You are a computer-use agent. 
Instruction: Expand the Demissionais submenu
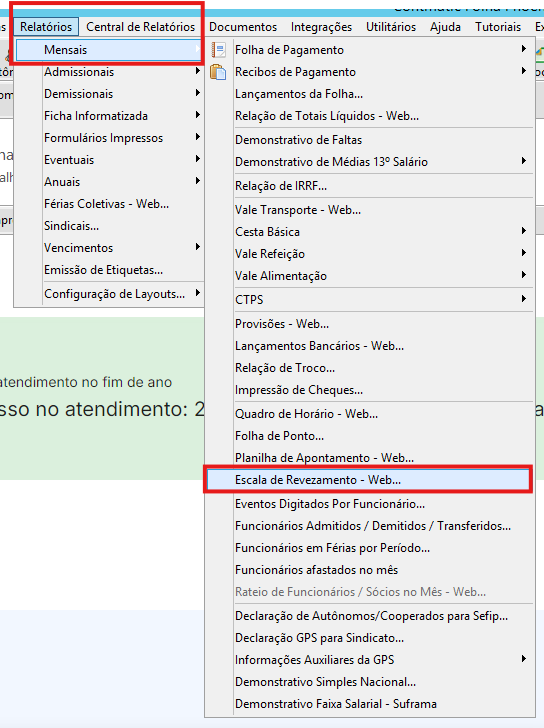[109, 94]
